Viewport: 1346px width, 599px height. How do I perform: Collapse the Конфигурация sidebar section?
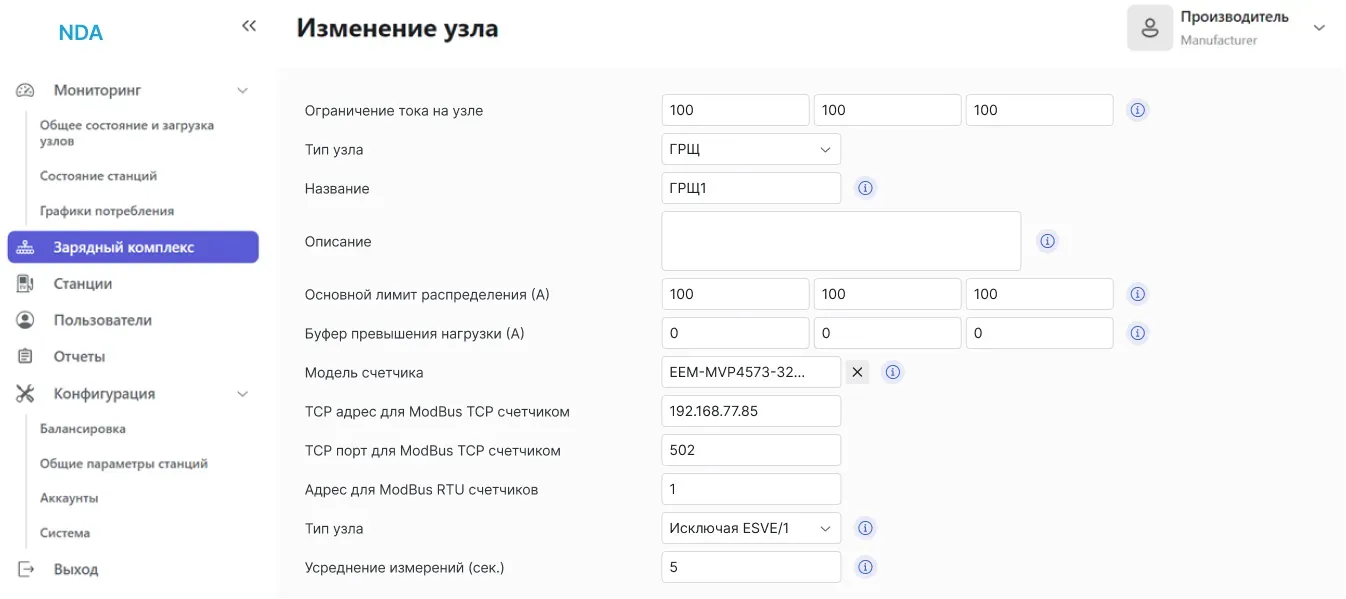(242, 394)
